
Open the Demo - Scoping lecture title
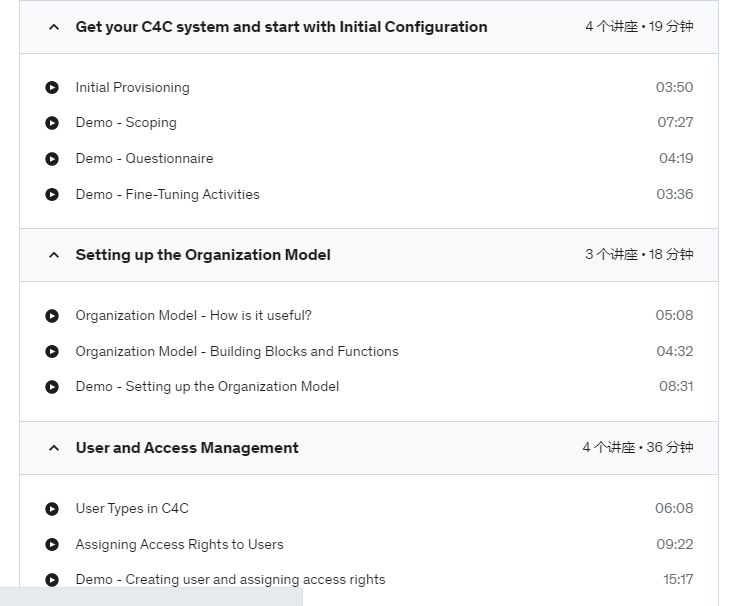126,123
